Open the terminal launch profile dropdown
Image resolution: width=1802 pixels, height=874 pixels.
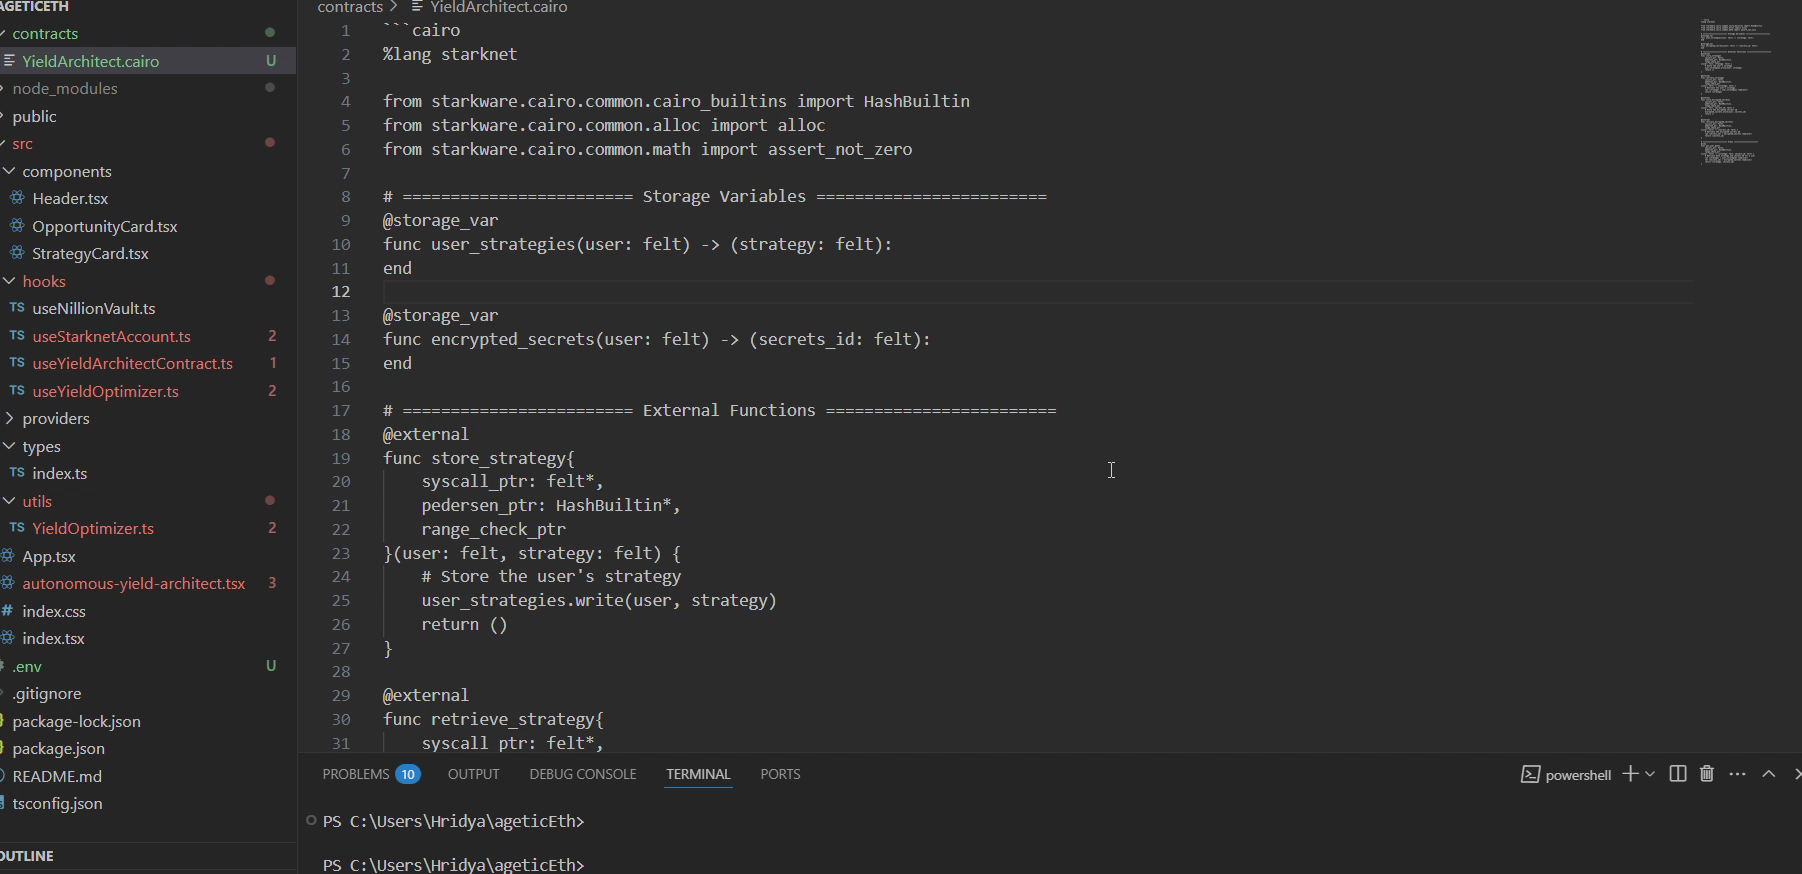pos(1650,774)
